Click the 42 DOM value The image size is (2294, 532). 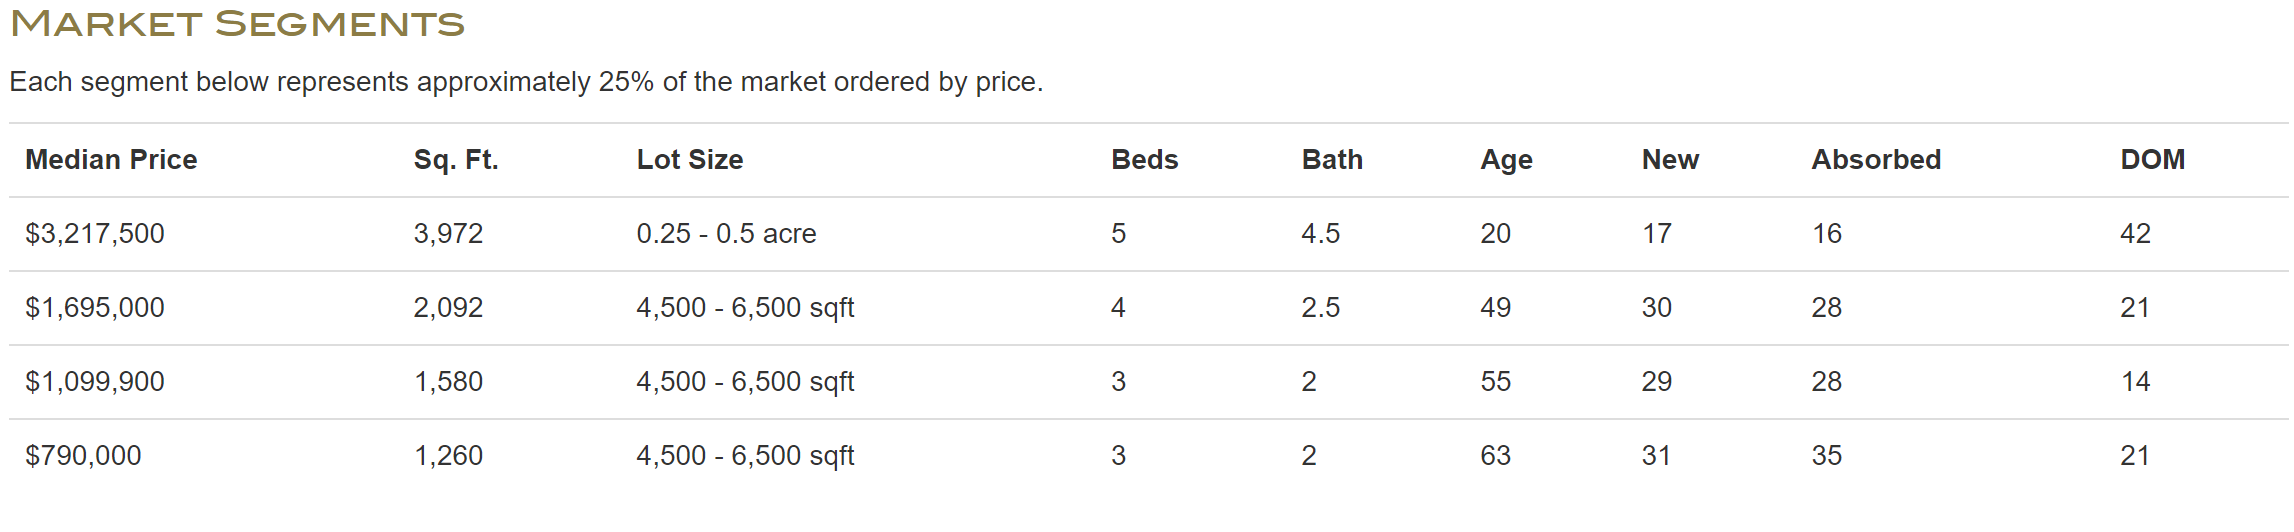(2135, 234)
